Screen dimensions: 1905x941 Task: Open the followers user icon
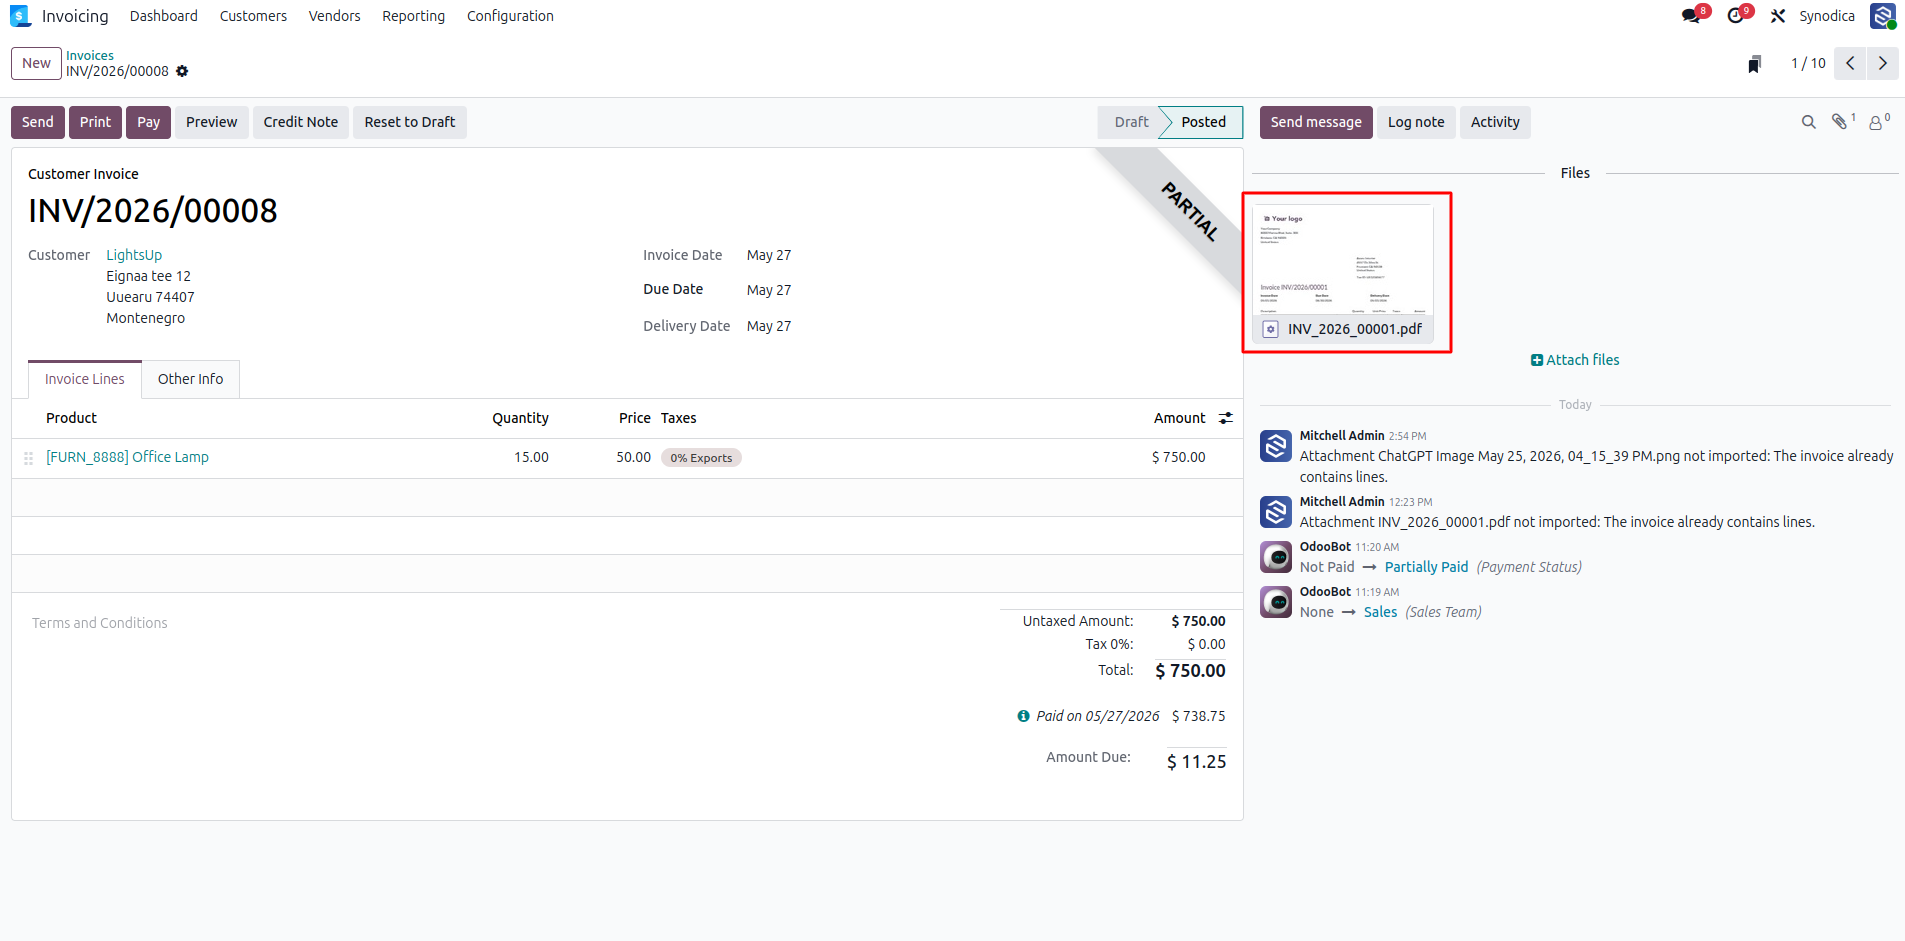(1878, 122)
